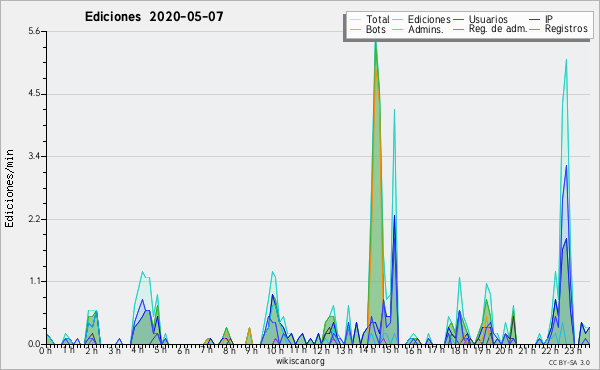Click the '4 h' x-axis label
Image resolution: width=600 pixels, height=370 pixels.
[137, 350]
